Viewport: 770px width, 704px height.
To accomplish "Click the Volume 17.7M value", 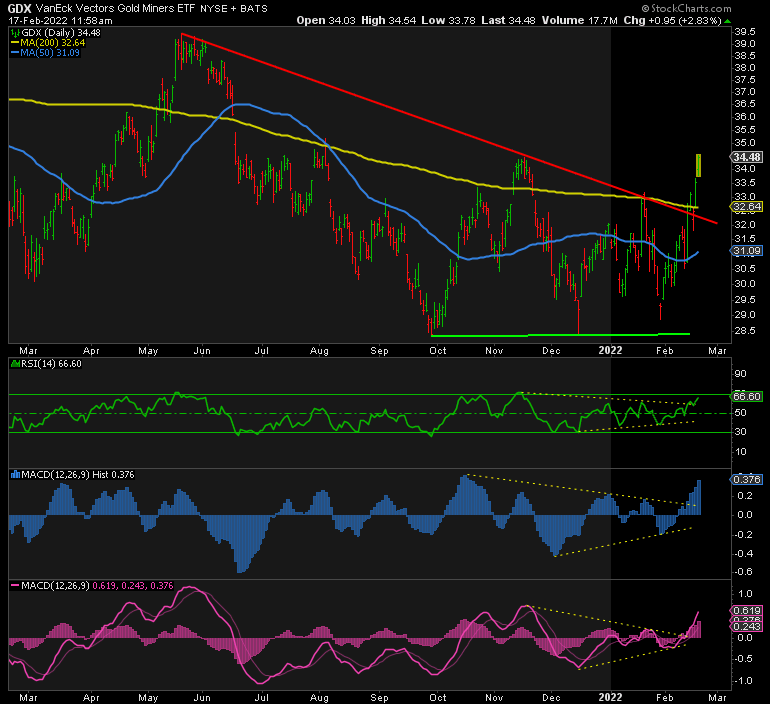I will pos(579,21).
